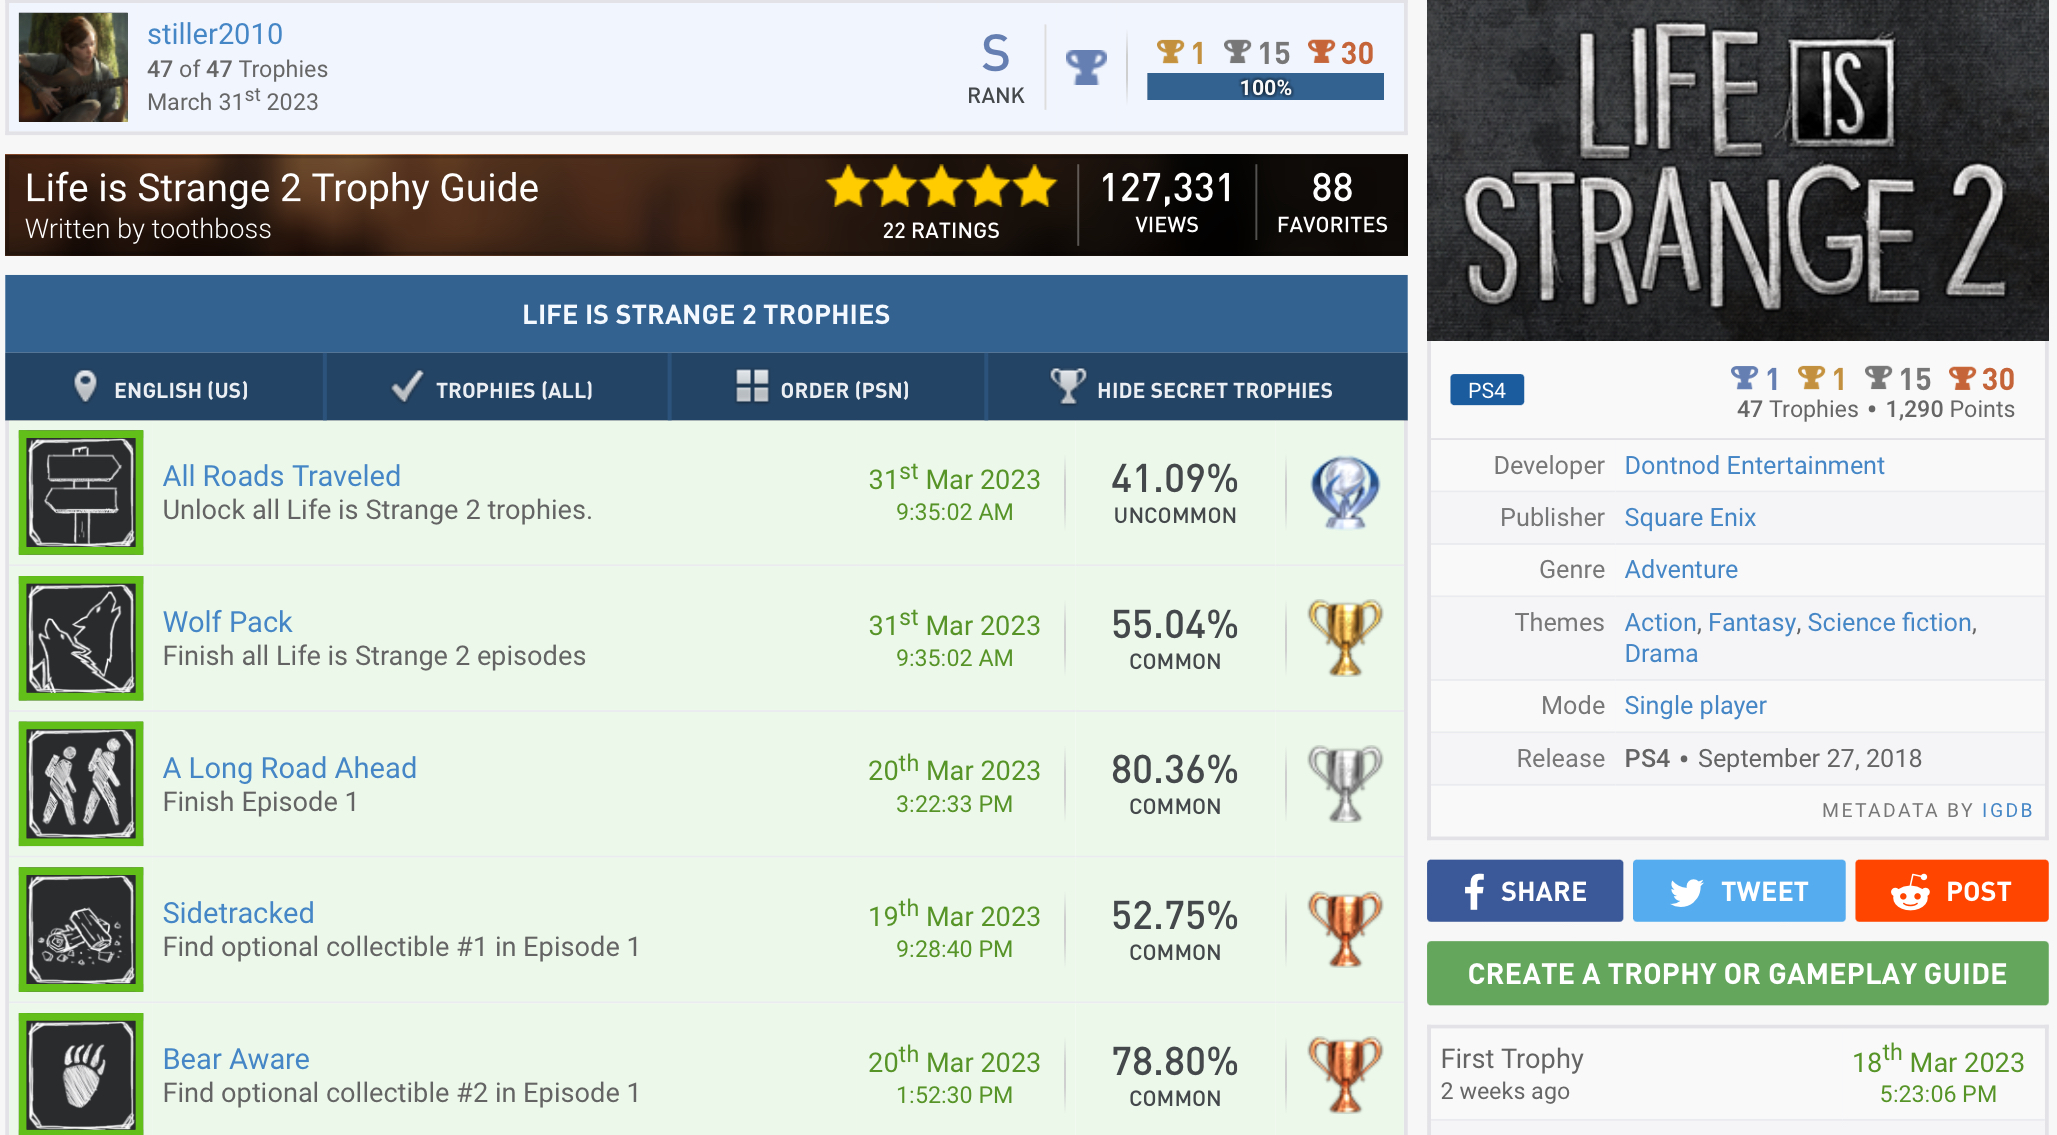Screen dimensions: 2057x1135
Task: Click the blue trophy icon beside the rank
Action: point(1086,67)
